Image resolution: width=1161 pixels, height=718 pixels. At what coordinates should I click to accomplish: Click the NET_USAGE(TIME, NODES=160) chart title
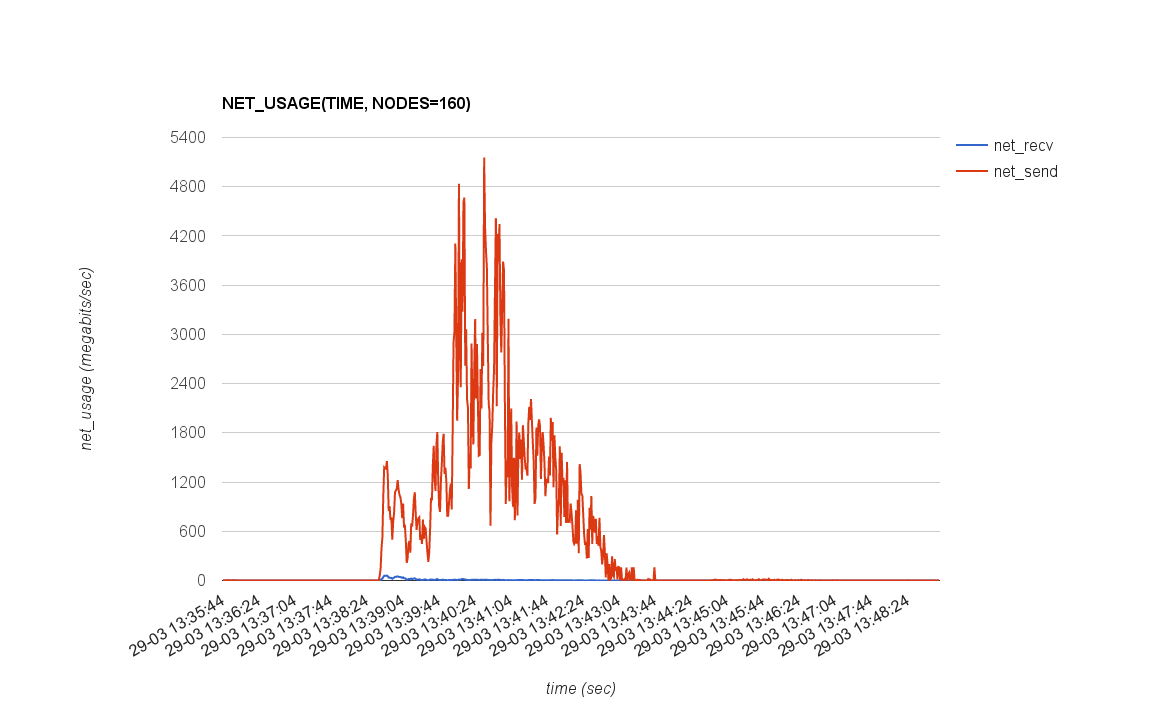(346, 103)
